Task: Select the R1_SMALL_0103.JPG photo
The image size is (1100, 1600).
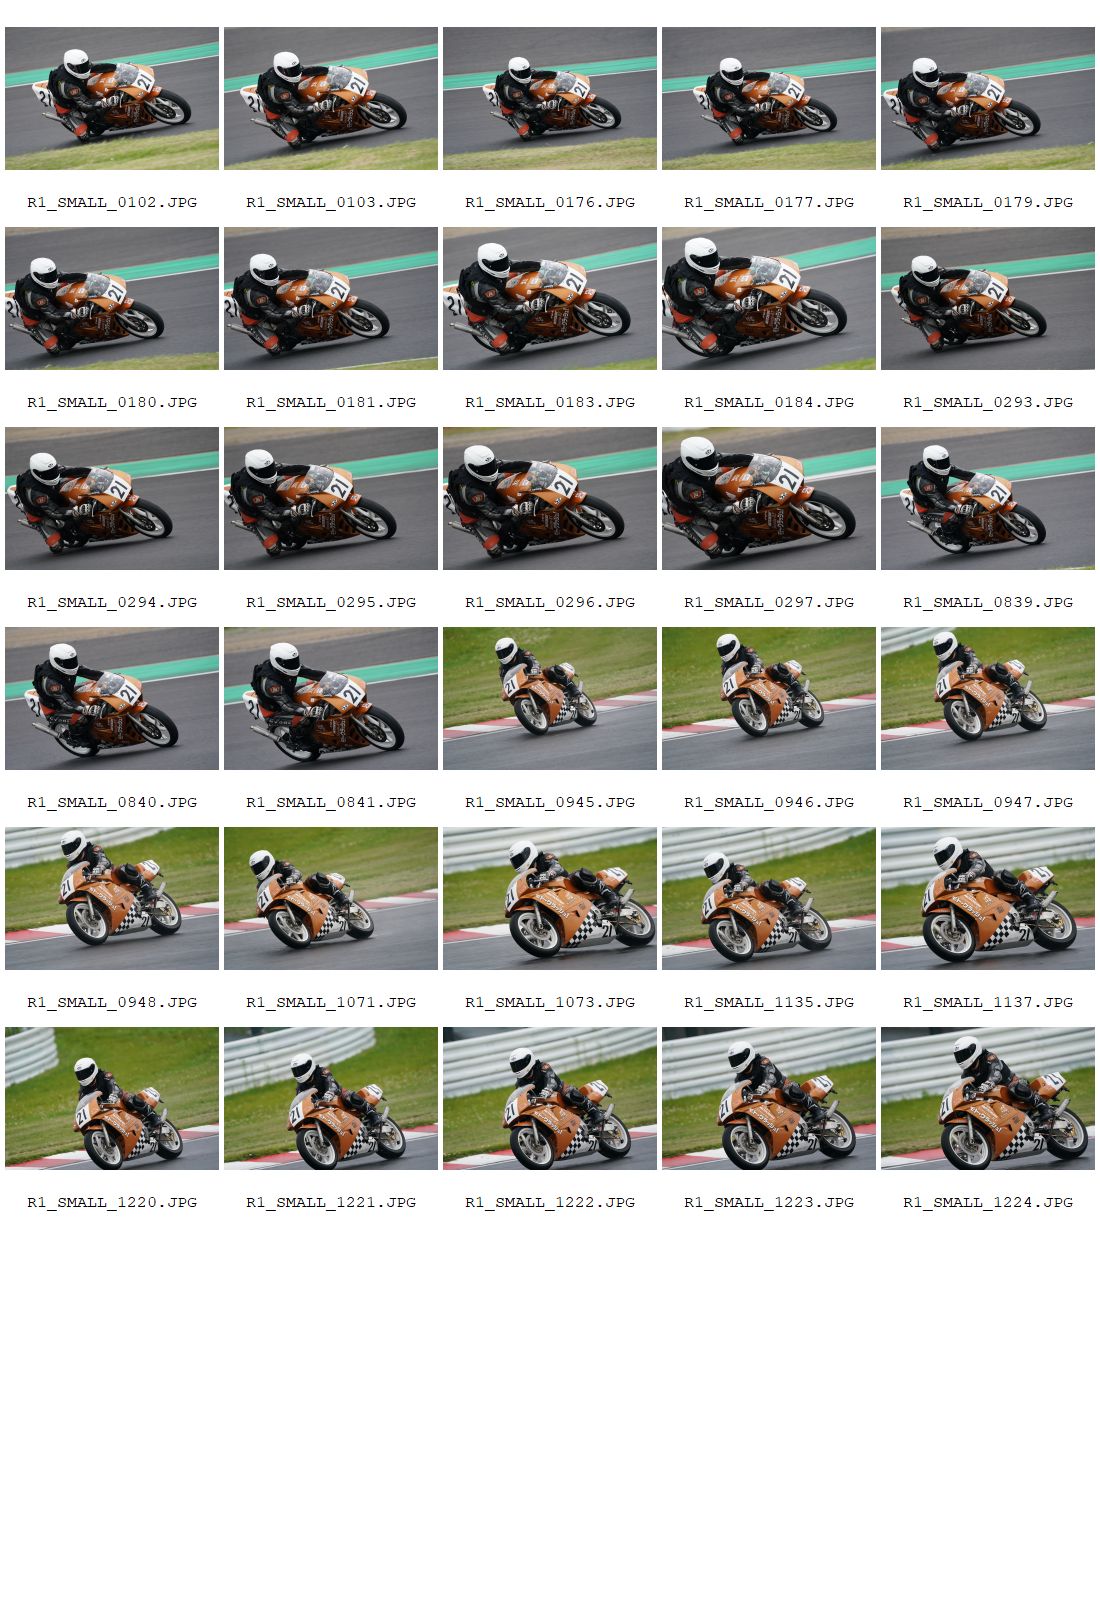Action: coord(331,98)
